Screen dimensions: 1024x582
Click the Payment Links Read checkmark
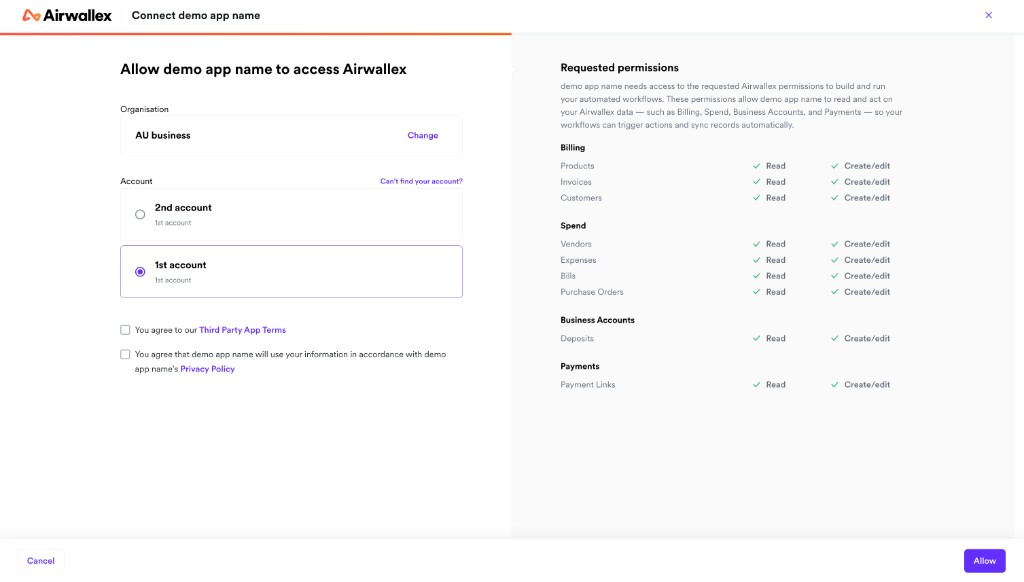point(756,385)
